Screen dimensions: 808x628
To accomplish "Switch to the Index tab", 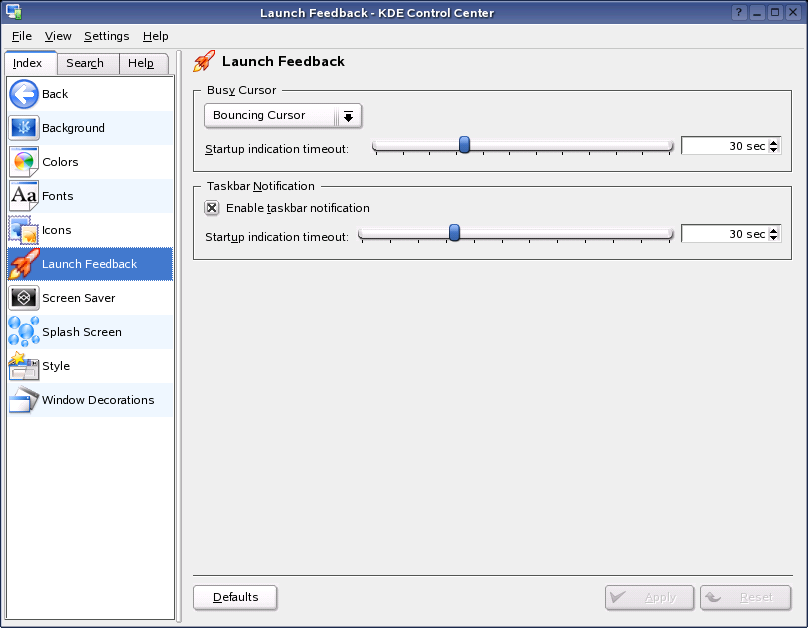I will pyautogui.click(x=30, y=63).
